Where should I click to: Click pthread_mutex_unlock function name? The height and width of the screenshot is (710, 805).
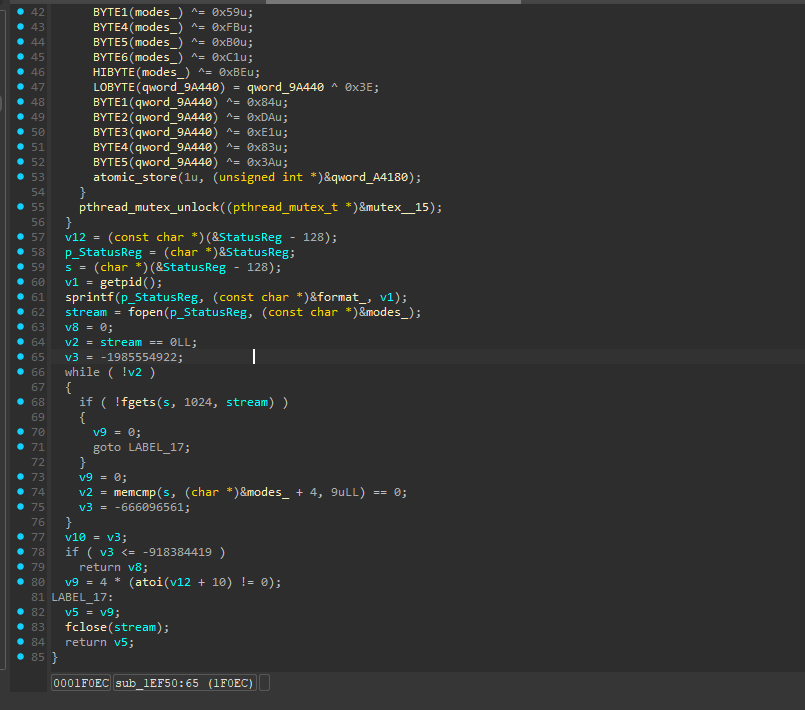[147, 207]
